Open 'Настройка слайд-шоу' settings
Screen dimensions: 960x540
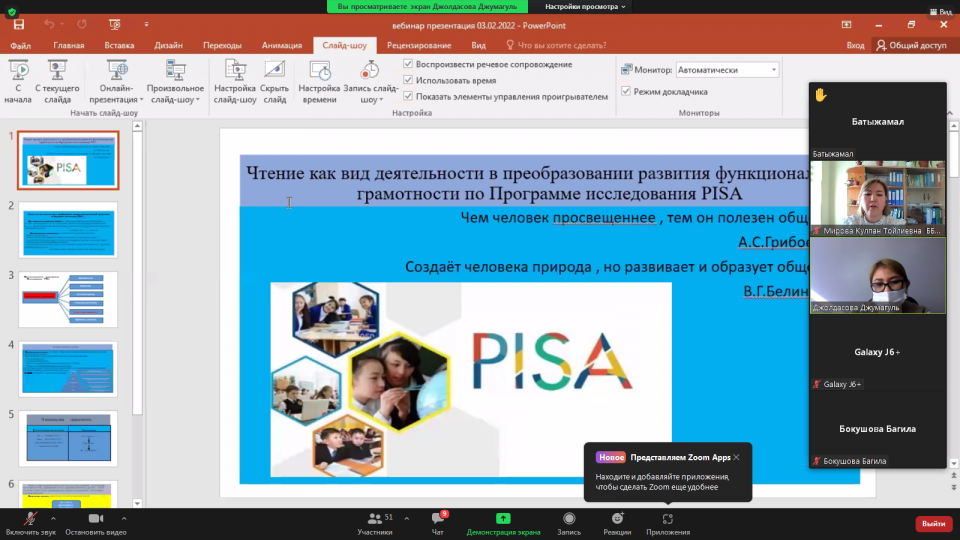[x=234, y=82]
